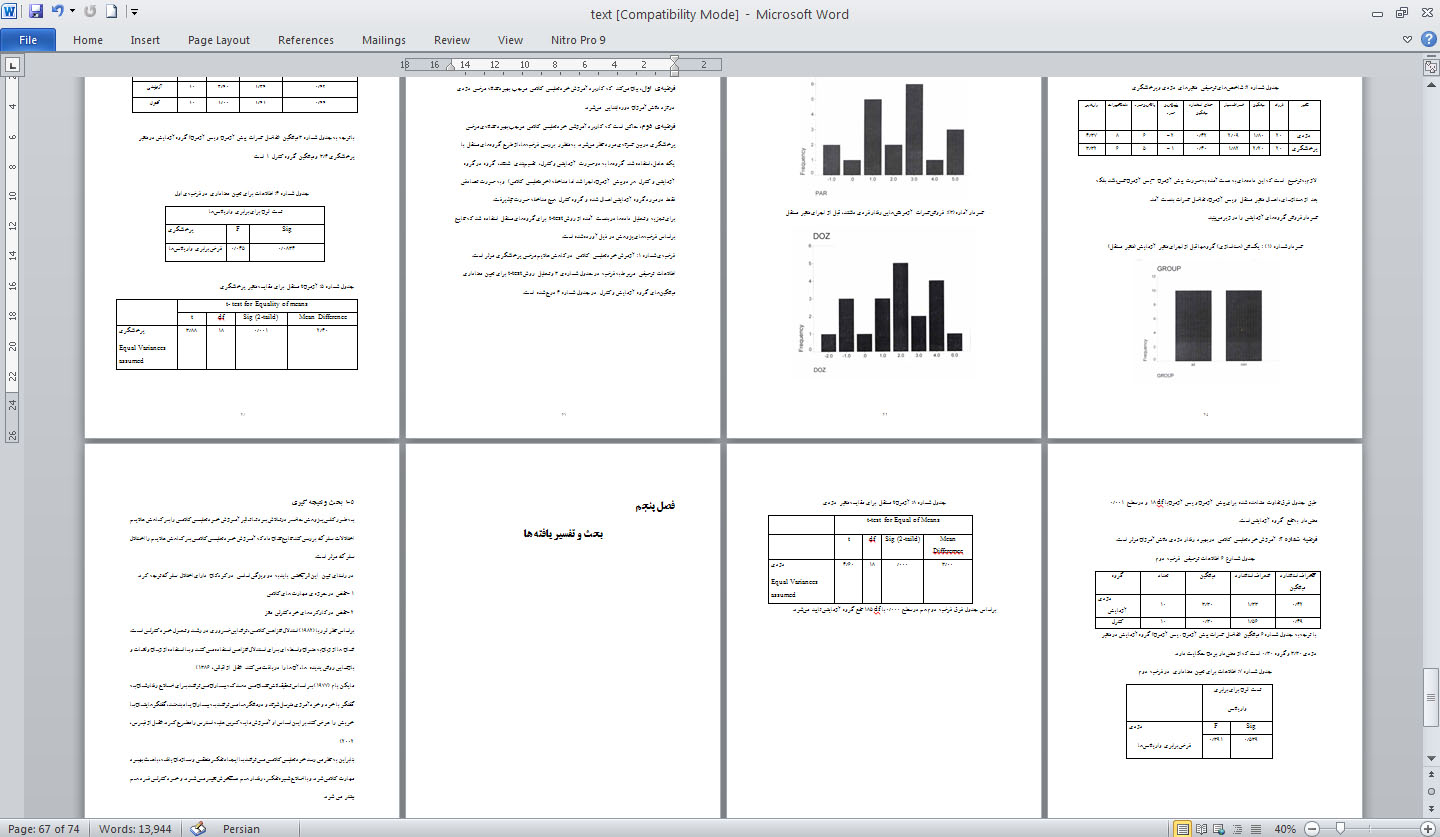
Task: Click the Undo arrow icon
Action: 57,13
